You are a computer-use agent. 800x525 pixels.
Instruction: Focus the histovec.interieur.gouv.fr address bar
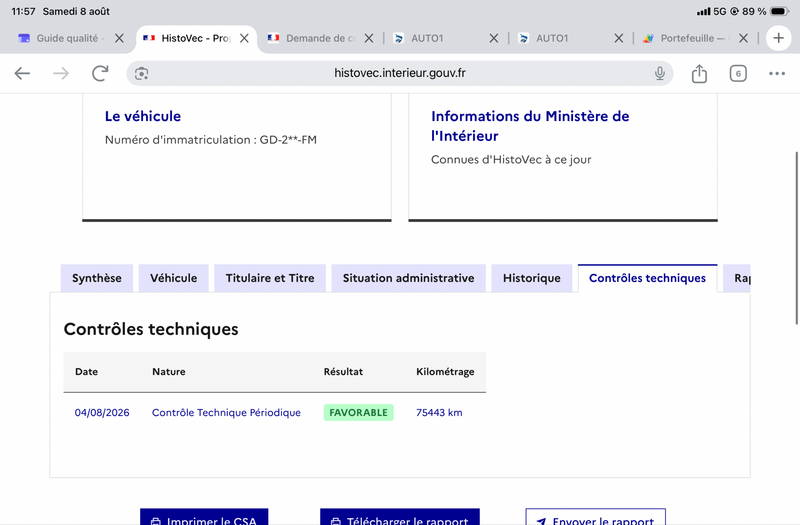399,73
